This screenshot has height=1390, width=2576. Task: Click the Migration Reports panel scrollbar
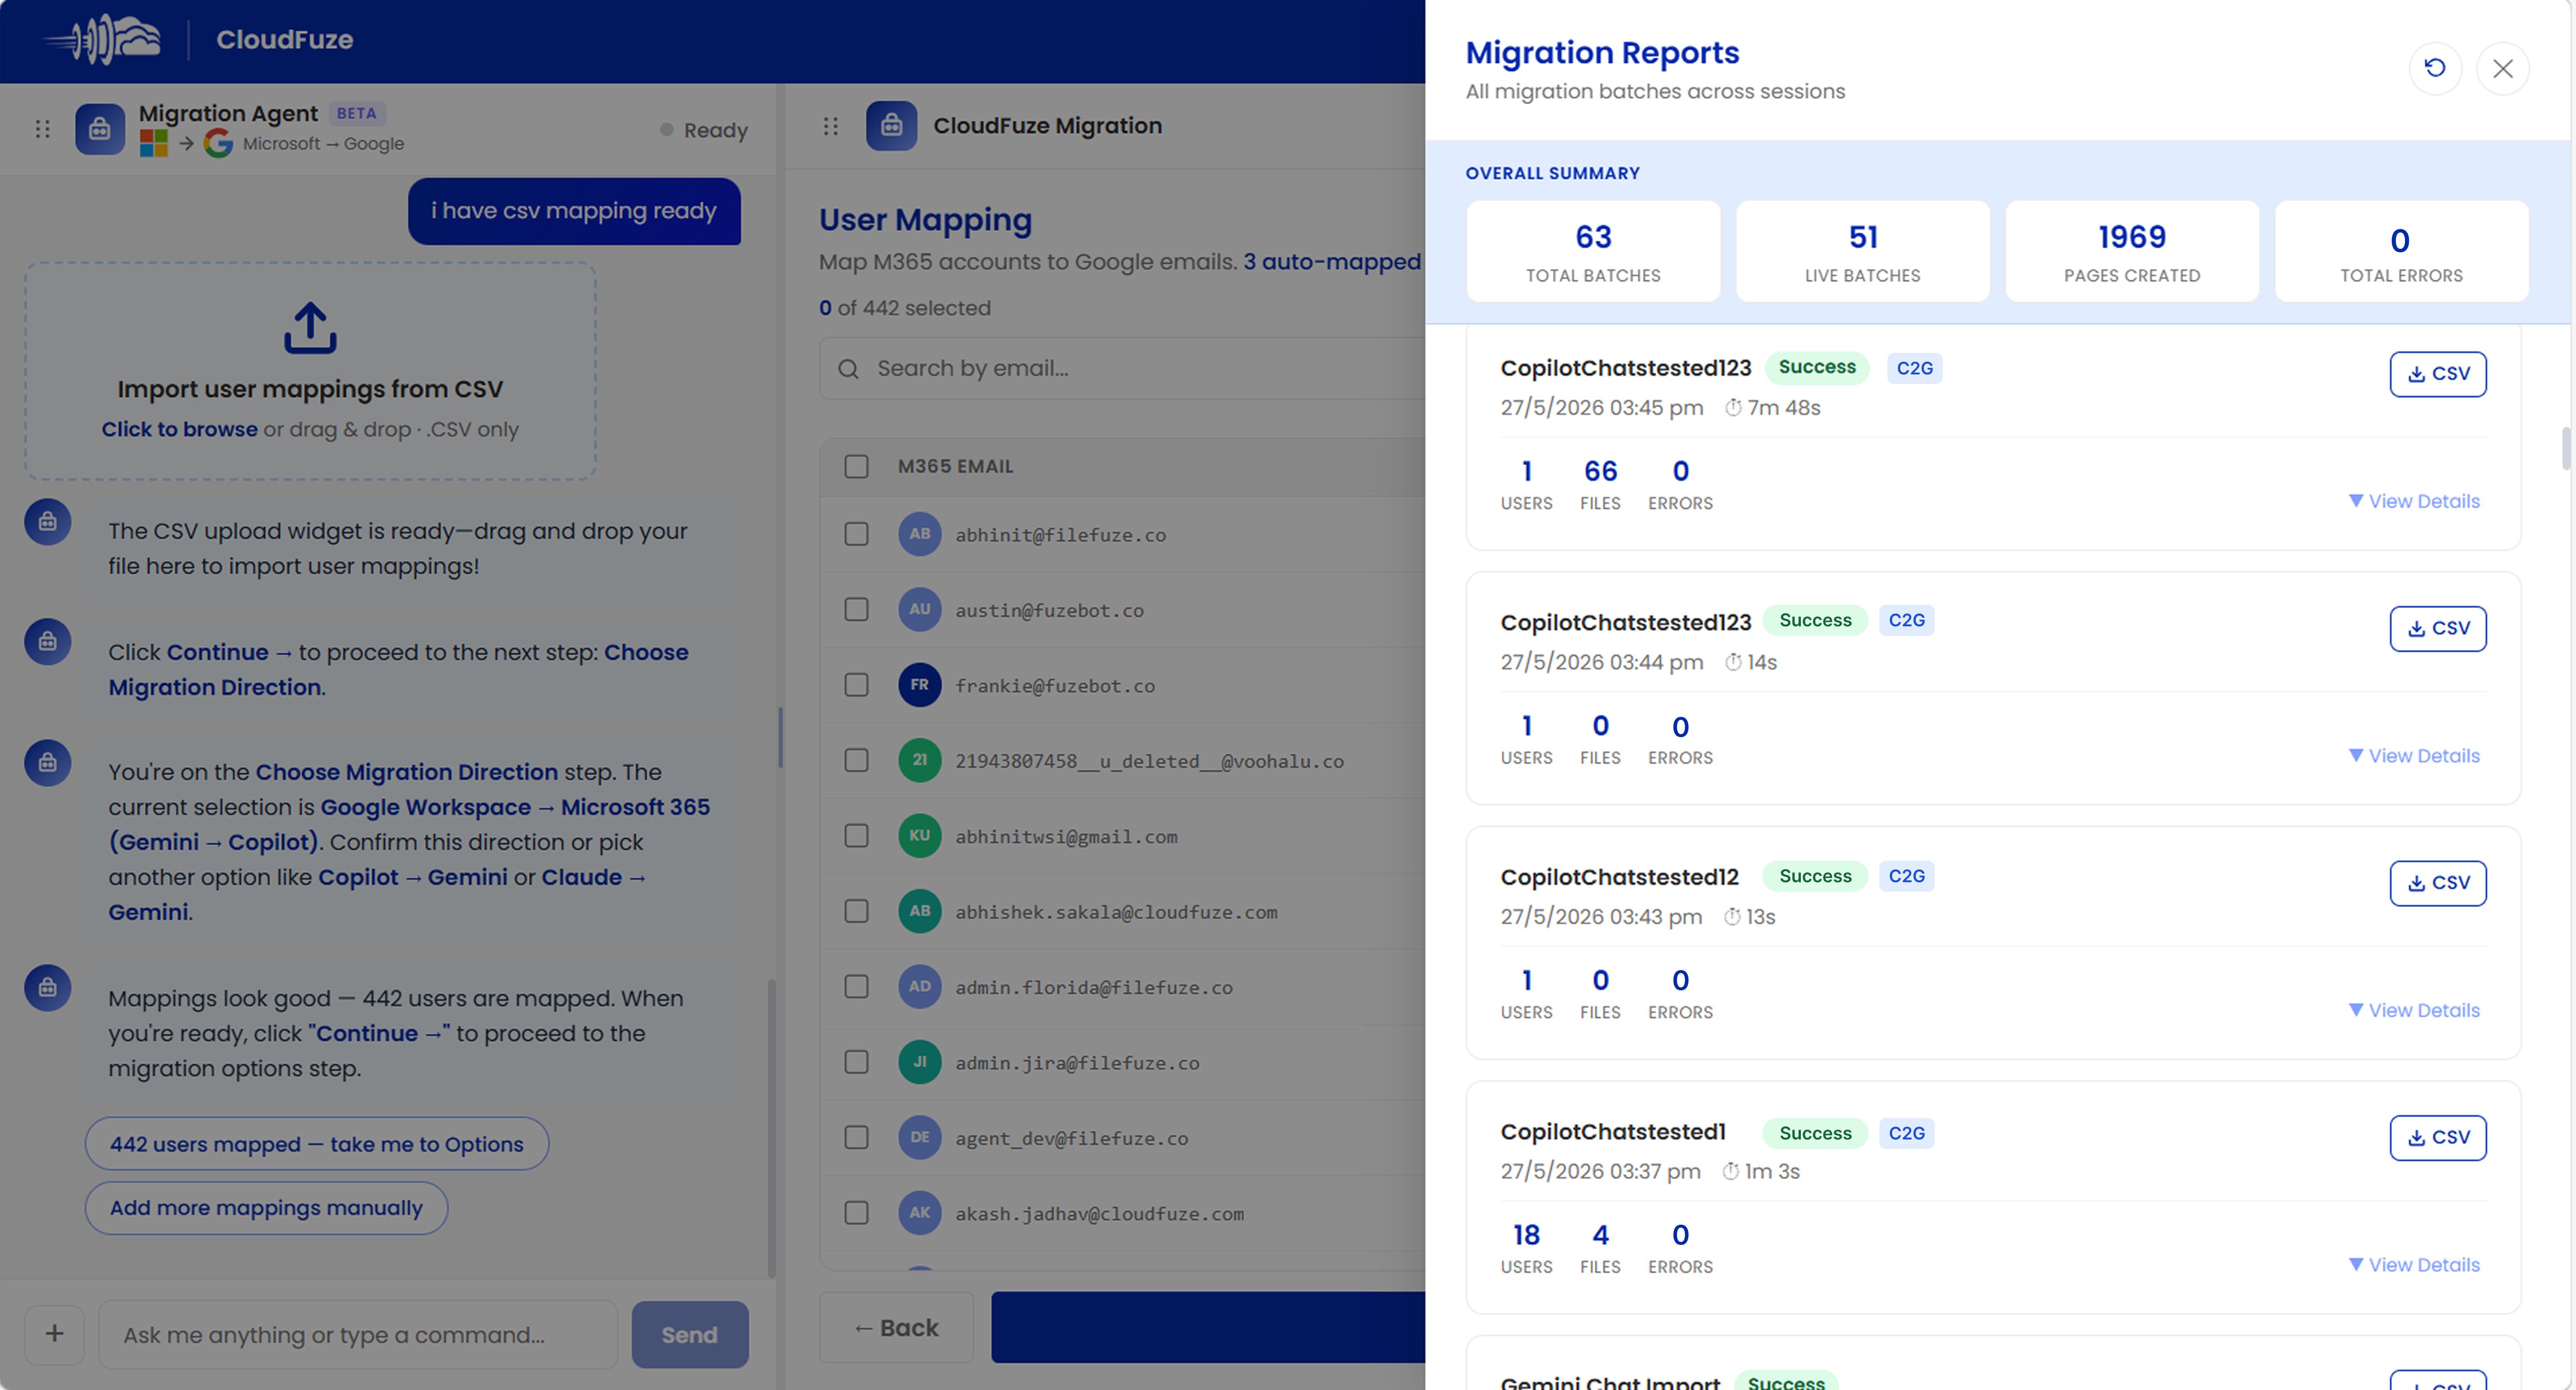[2565, 448]
